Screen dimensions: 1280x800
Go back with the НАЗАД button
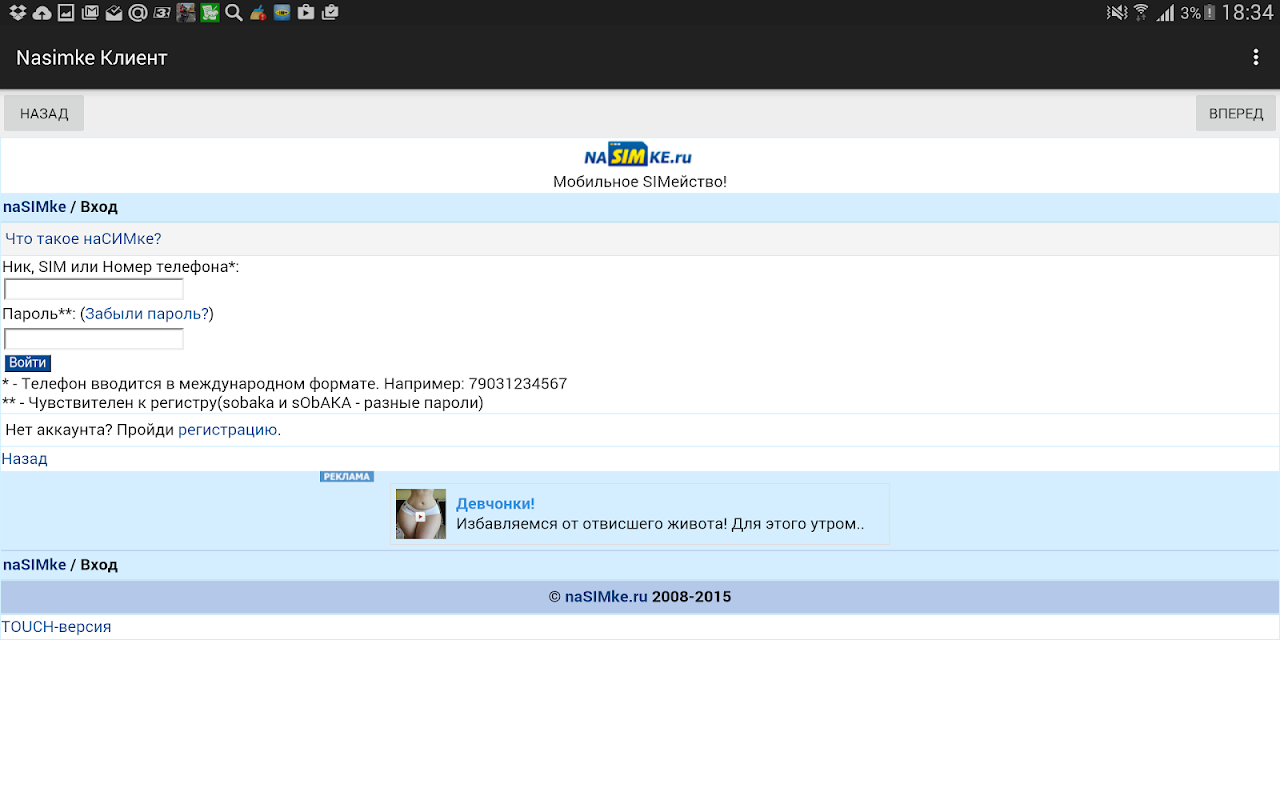pos(44,113)
